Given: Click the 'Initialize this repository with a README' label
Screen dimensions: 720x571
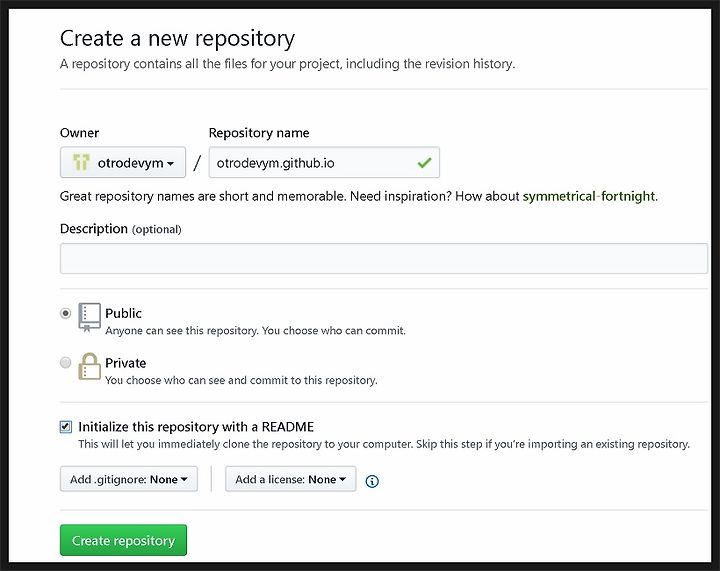Looking at the screenshot, I should 196,427.
